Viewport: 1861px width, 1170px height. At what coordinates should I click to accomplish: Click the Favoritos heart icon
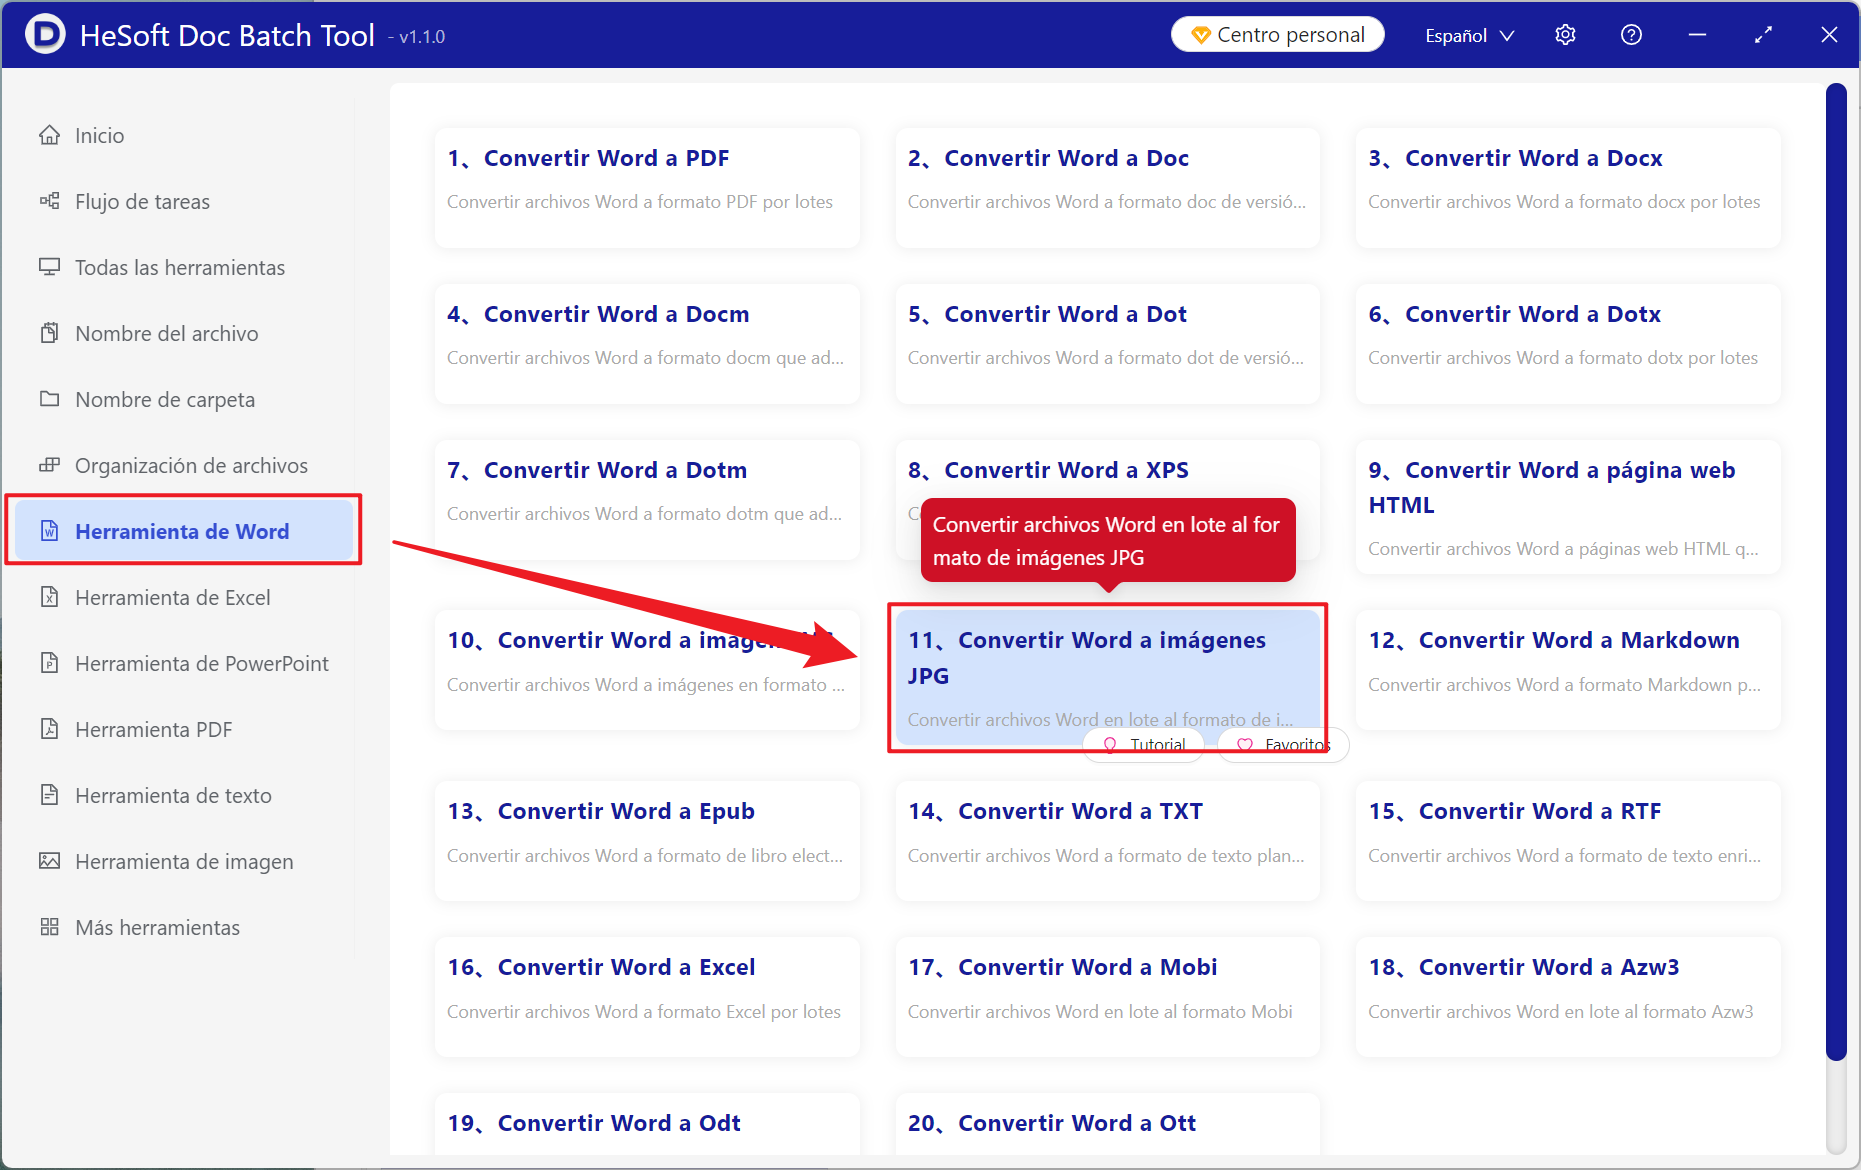1244,745
